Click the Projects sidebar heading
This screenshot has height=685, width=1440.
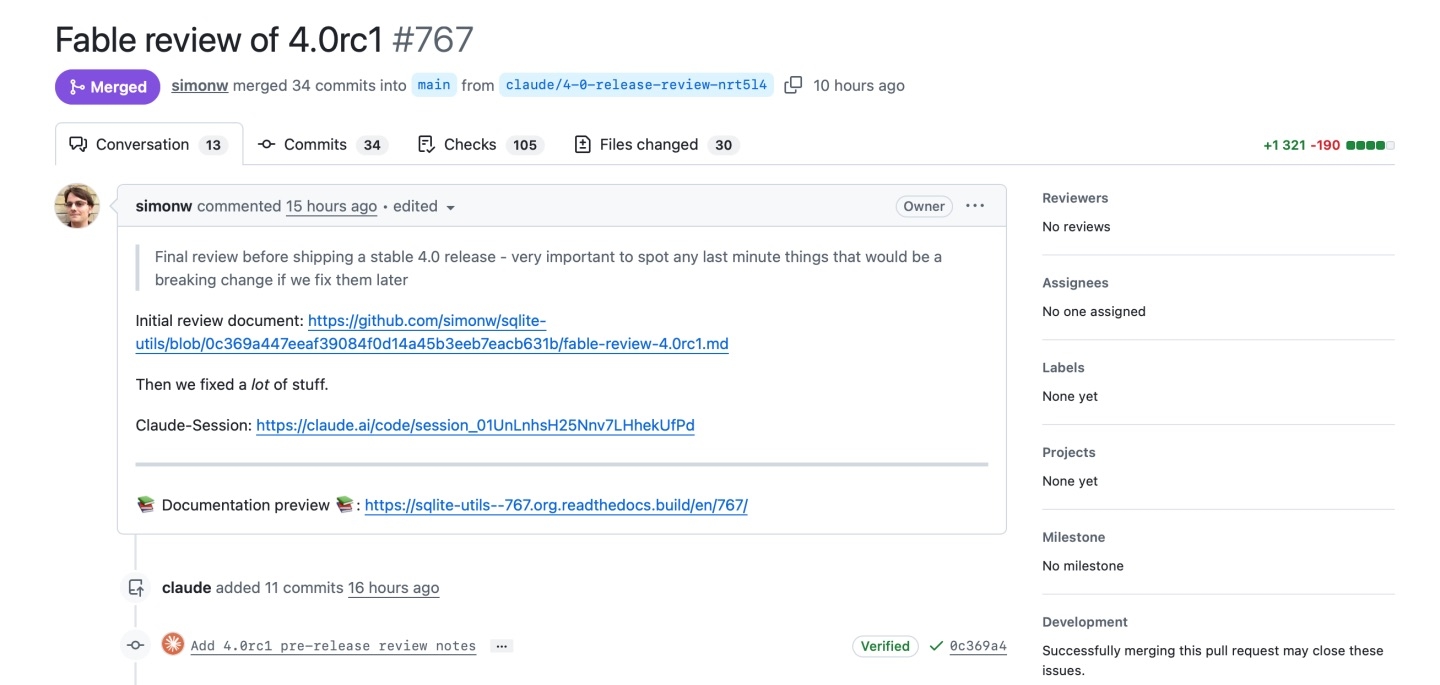point(1068,453)
